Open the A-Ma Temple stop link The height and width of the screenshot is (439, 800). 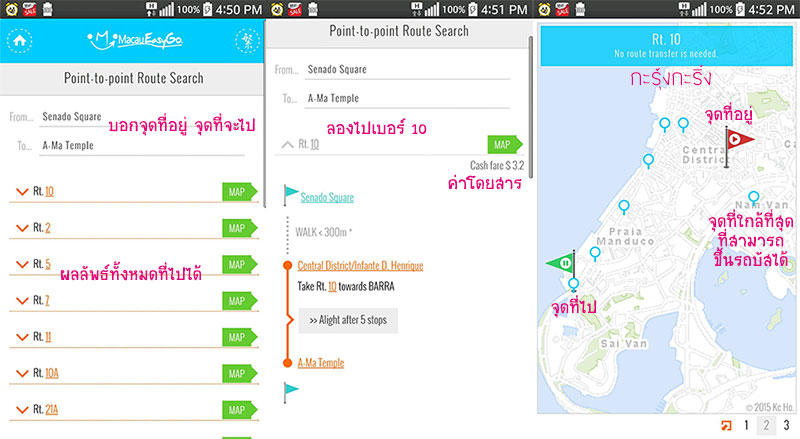click(321, 363)
